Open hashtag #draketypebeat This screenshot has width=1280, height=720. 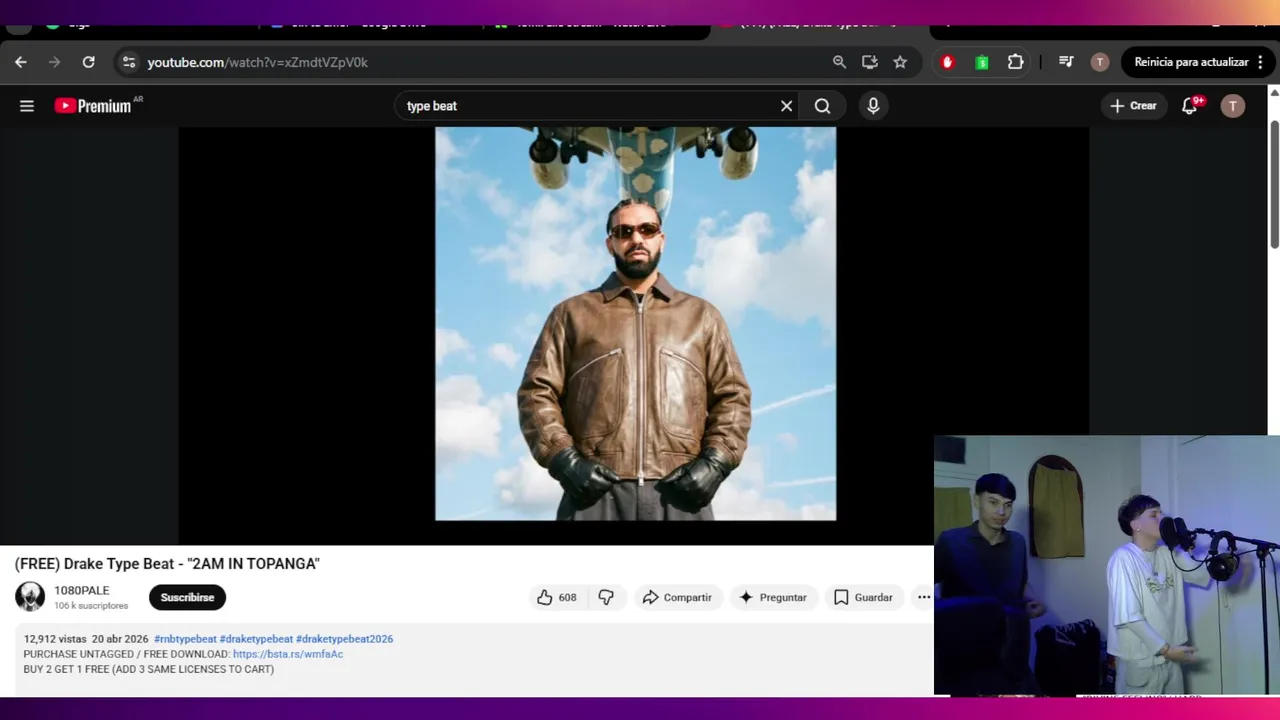pyautogui.click(x=256, y=639)
